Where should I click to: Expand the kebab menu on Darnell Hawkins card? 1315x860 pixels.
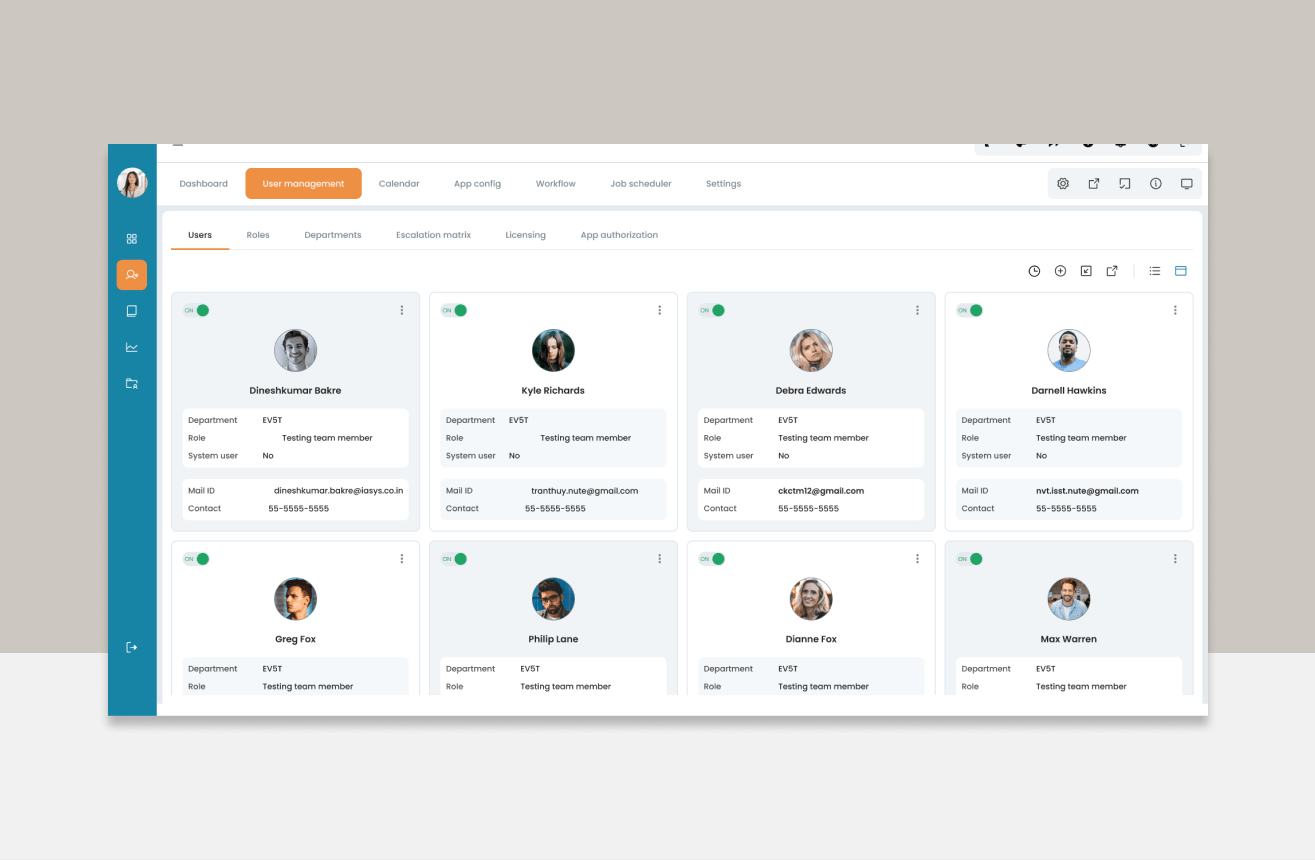[1175, 311]
